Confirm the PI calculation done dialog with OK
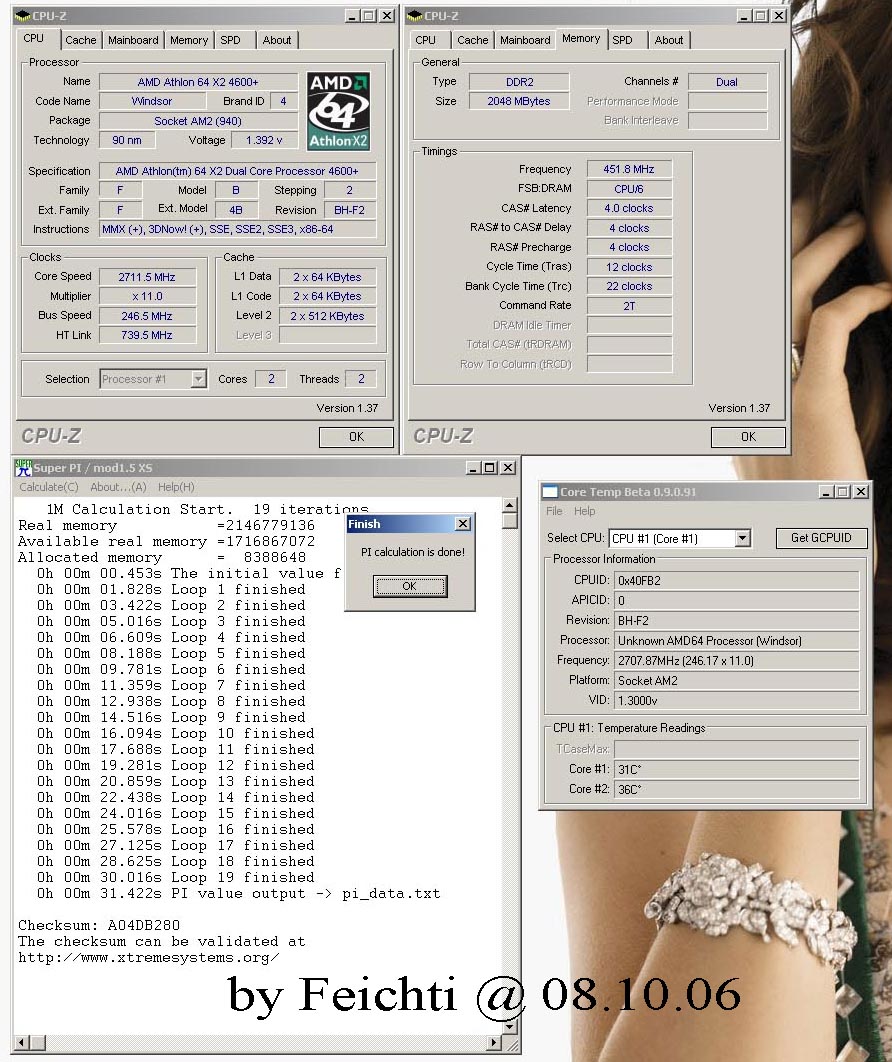892x1062 pixels. [410, 586]
